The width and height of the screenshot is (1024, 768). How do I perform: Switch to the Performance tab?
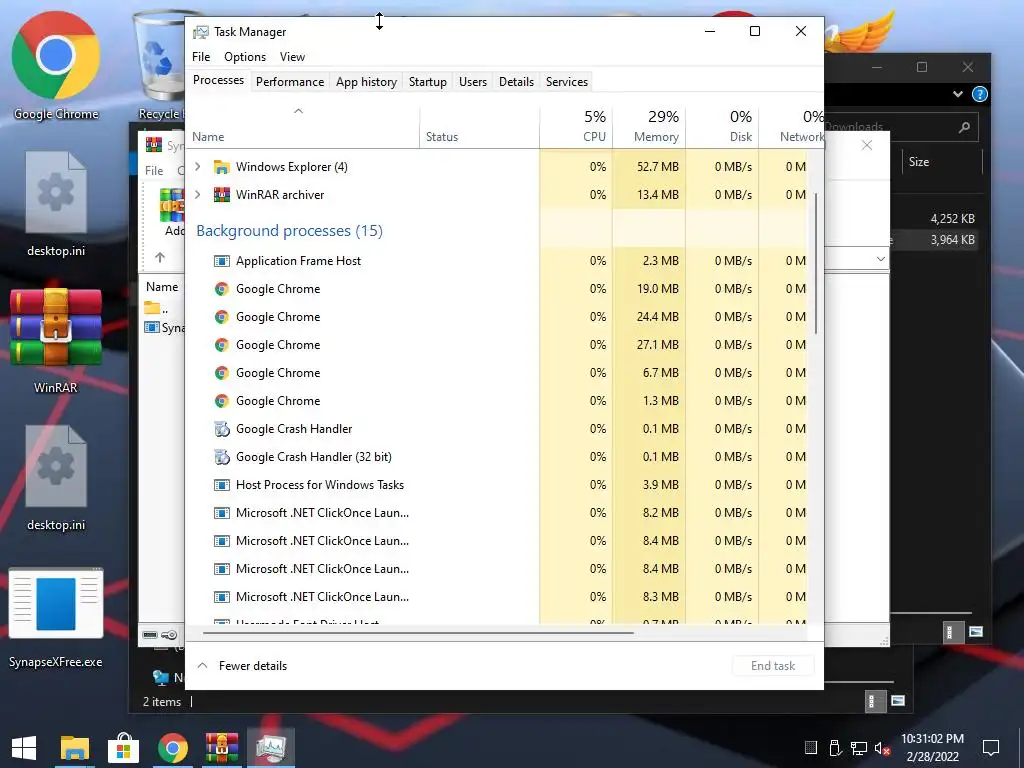point(290,82)
